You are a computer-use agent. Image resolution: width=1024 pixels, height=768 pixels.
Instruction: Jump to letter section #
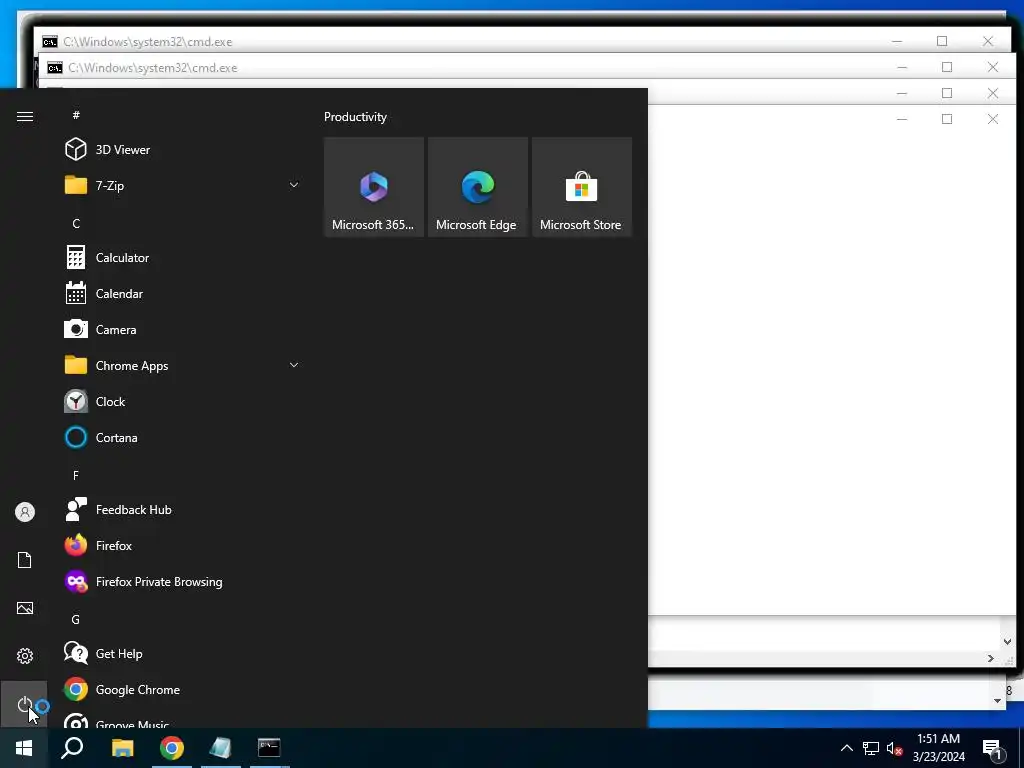coord(76,115)
